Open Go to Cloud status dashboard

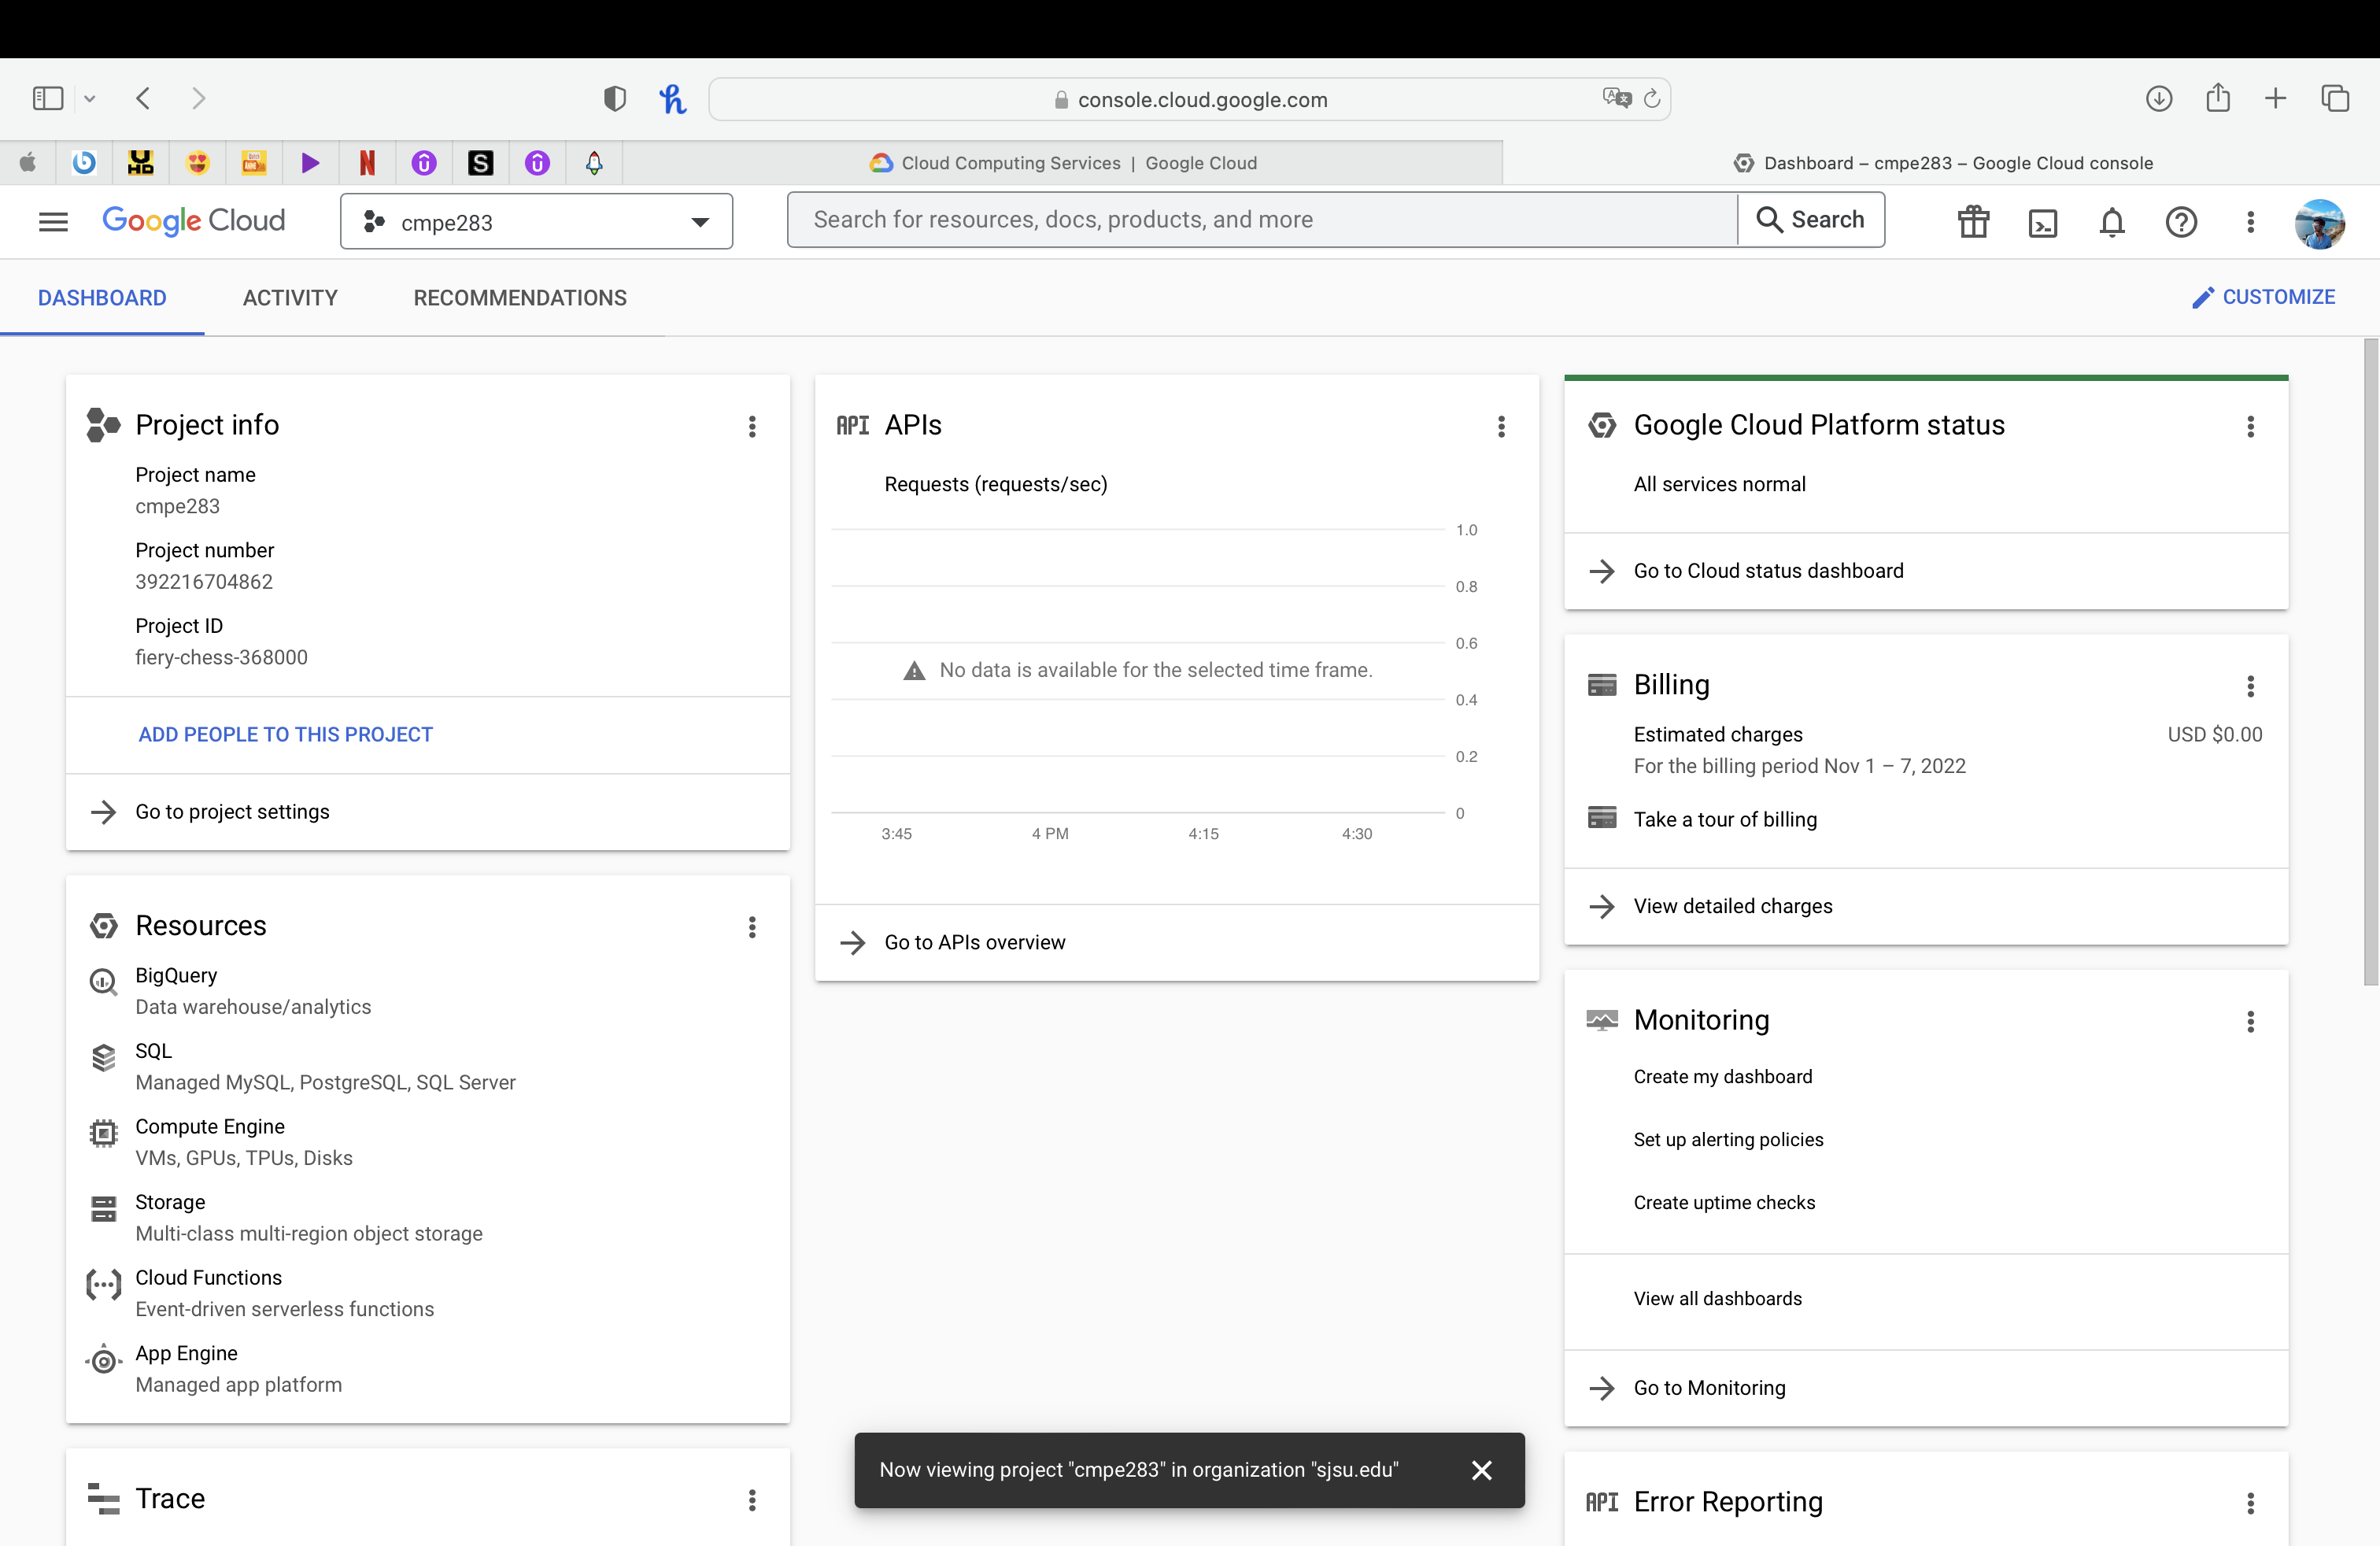pos(1768,570)
